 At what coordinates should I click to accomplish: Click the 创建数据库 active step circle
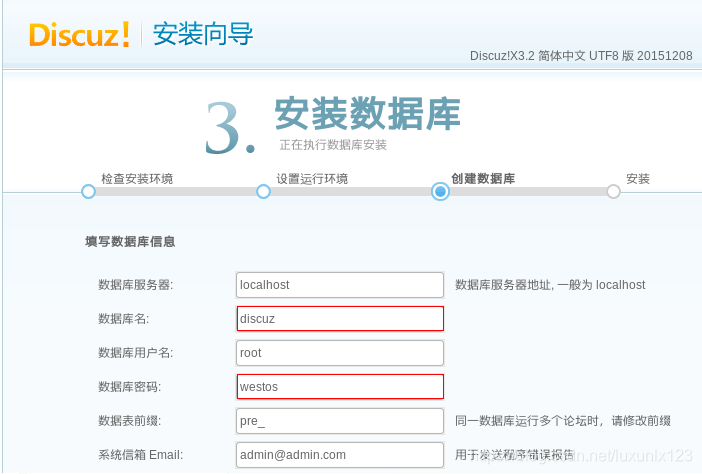tap(441, 192)
